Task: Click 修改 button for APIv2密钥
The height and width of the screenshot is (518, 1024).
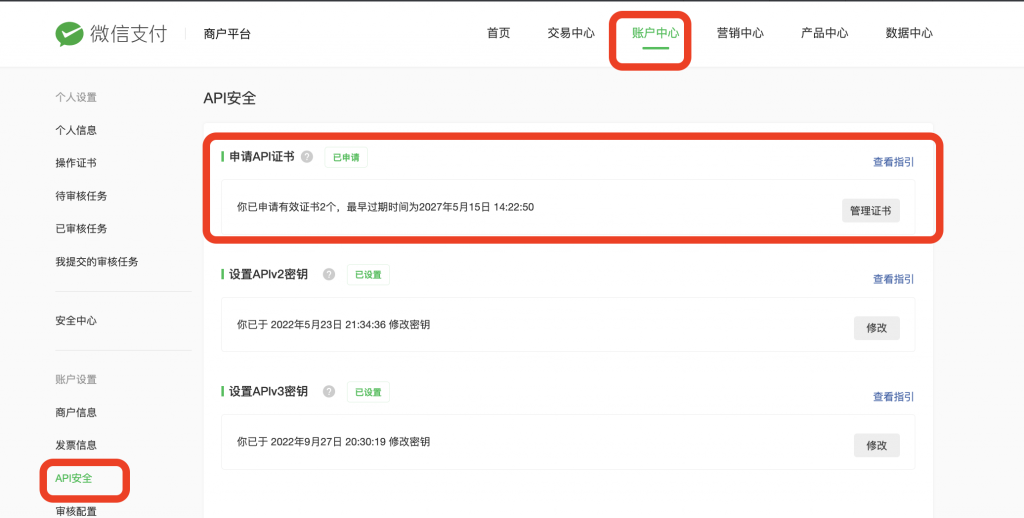Action: (x=876, y=328)
